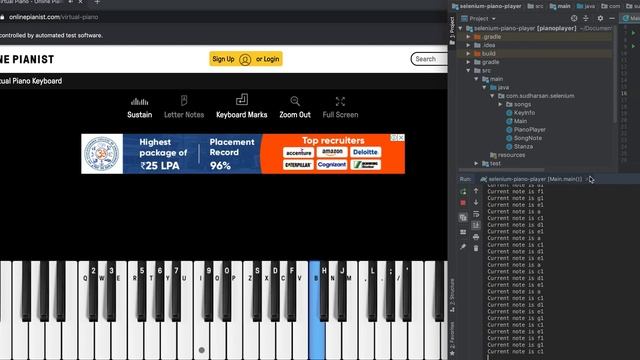Viewport: 640px width, 360px height.
Task: Expand the .idea folder
Action: [x=469, y=45]
